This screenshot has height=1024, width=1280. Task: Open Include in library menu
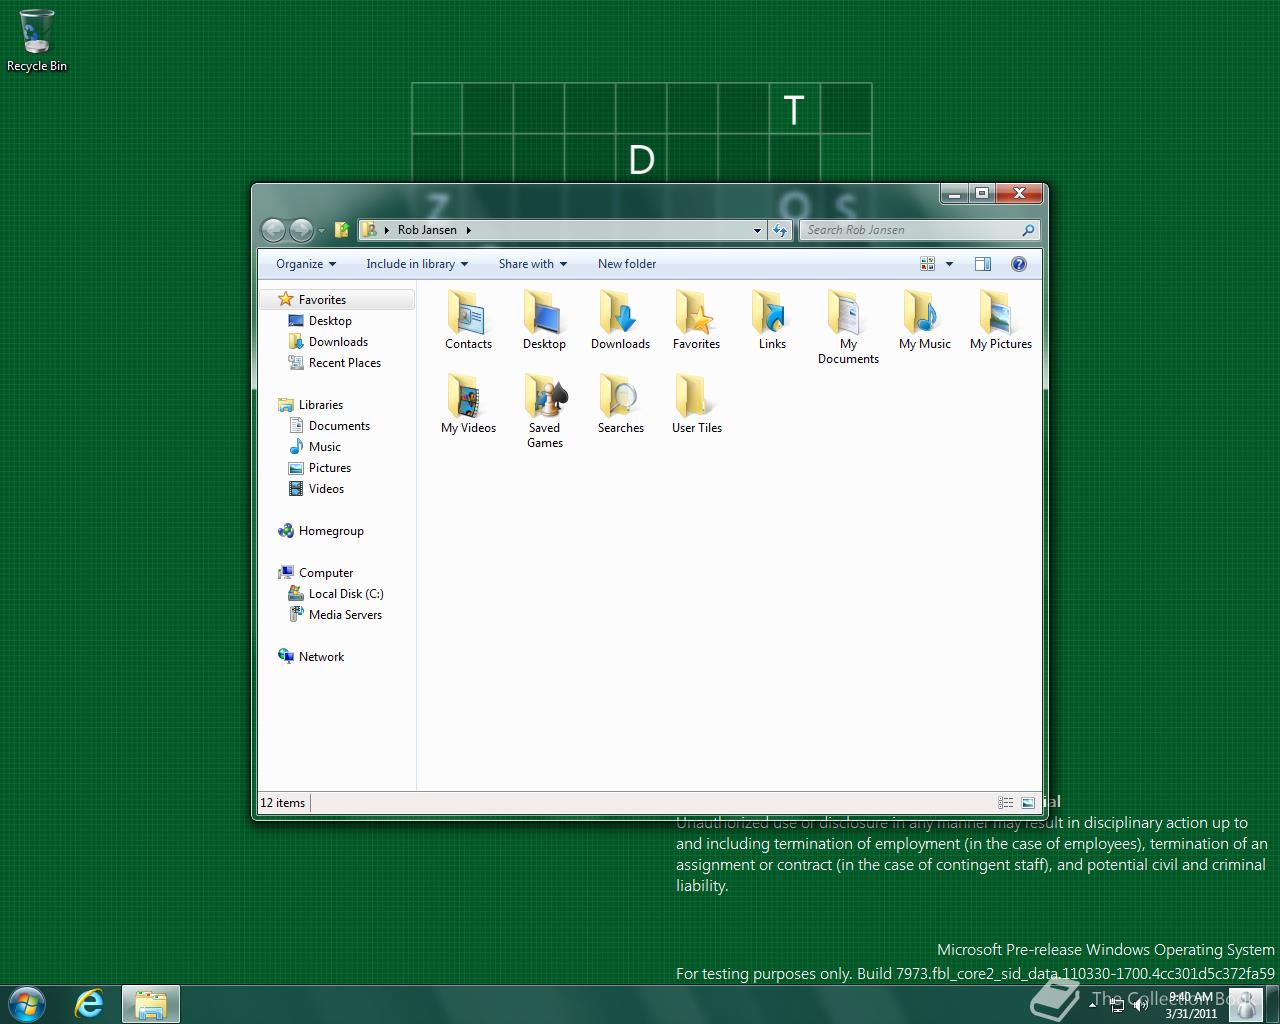tap(417, 264)
